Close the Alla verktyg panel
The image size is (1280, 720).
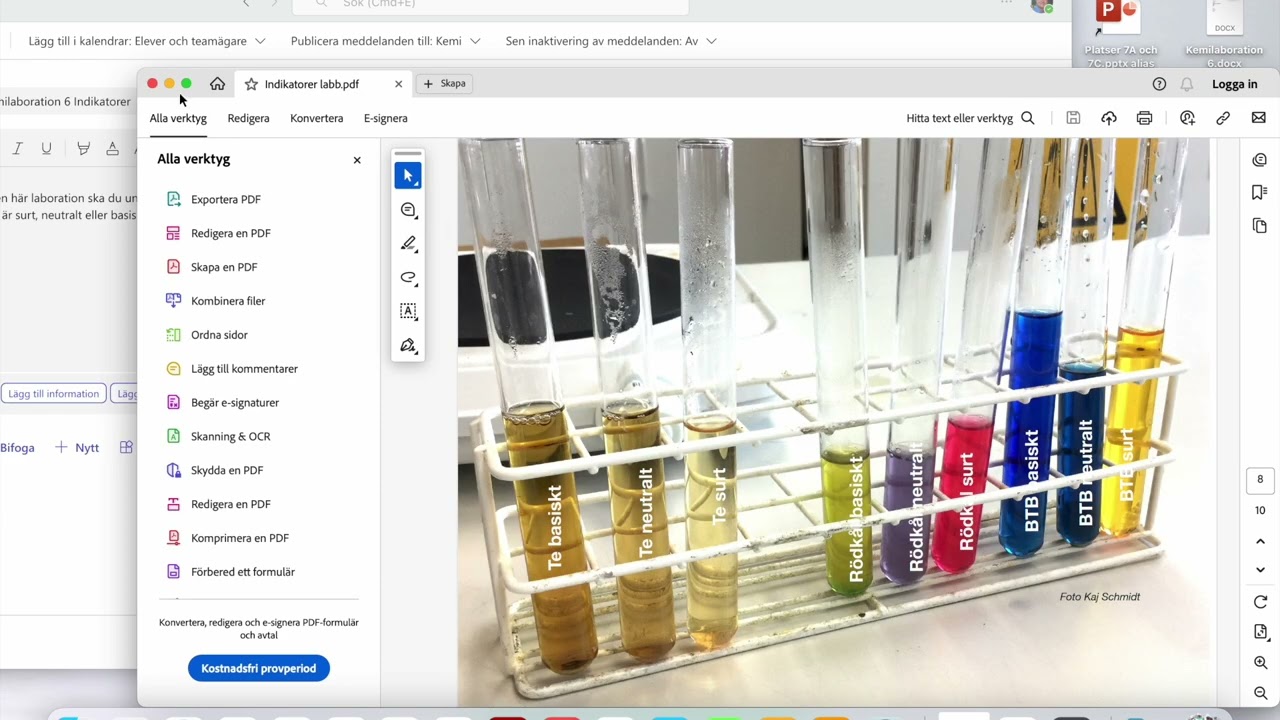[357, 160]
